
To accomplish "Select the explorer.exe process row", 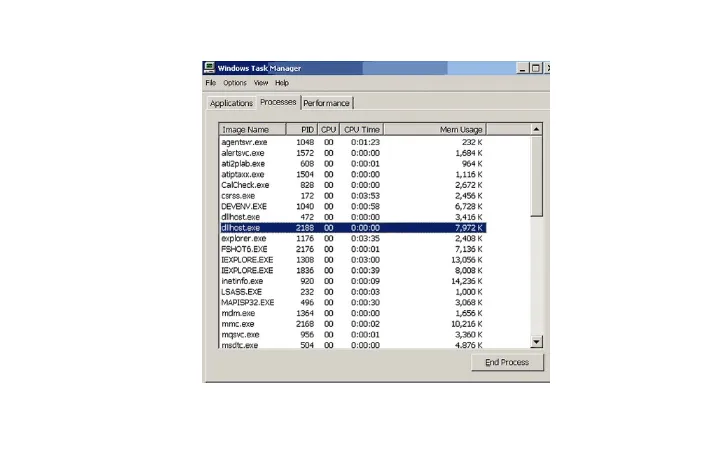I will (x=244, y=239).
